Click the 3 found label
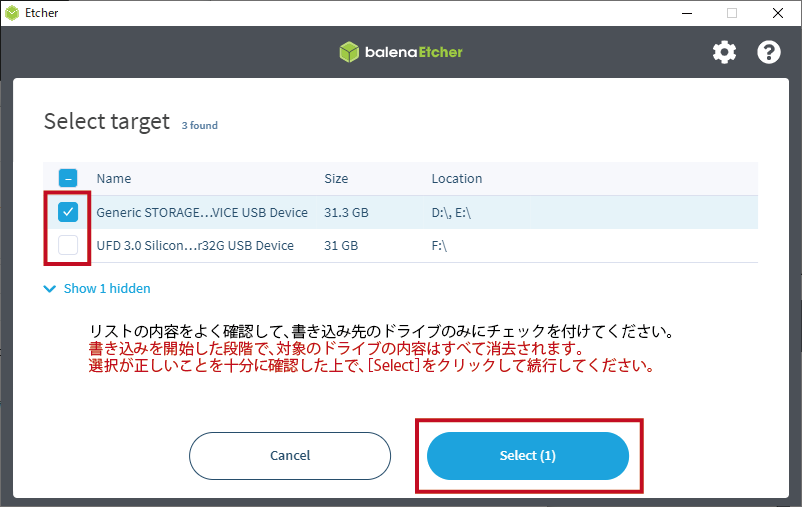The image size is (803, 508). click(x=200, y=125)
